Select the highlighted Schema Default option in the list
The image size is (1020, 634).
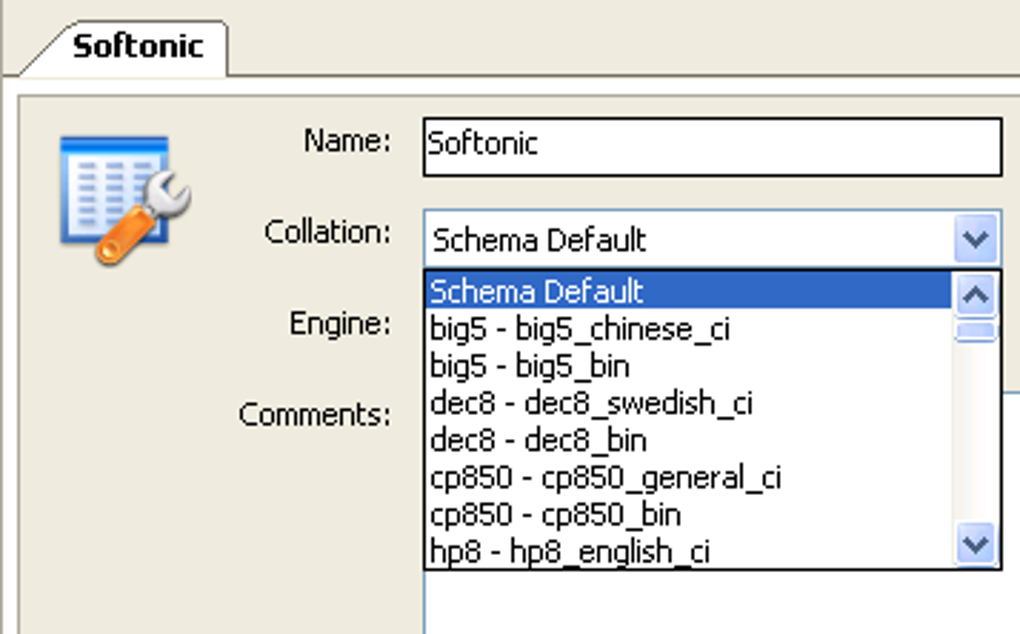pos(688,291)
